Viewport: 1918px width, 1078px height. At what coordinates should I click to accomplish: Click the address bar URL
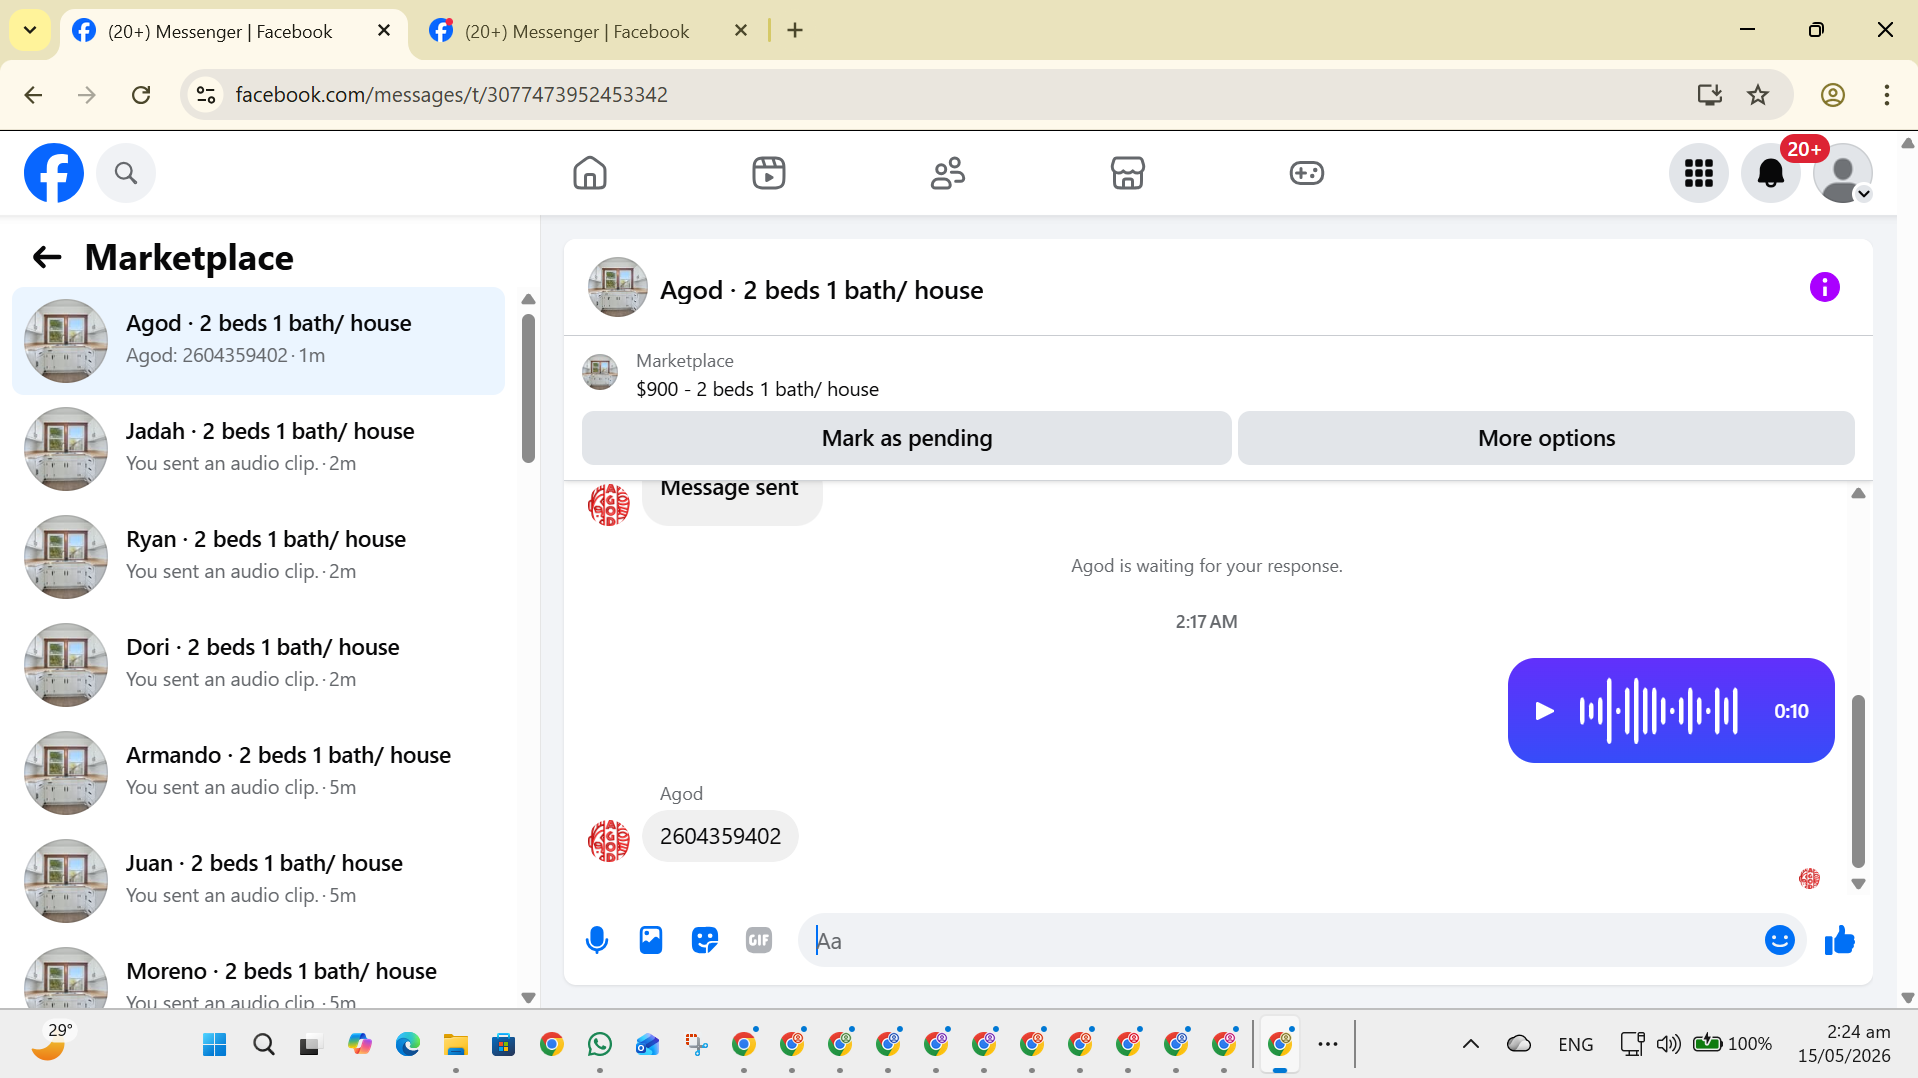coord(451,95)
